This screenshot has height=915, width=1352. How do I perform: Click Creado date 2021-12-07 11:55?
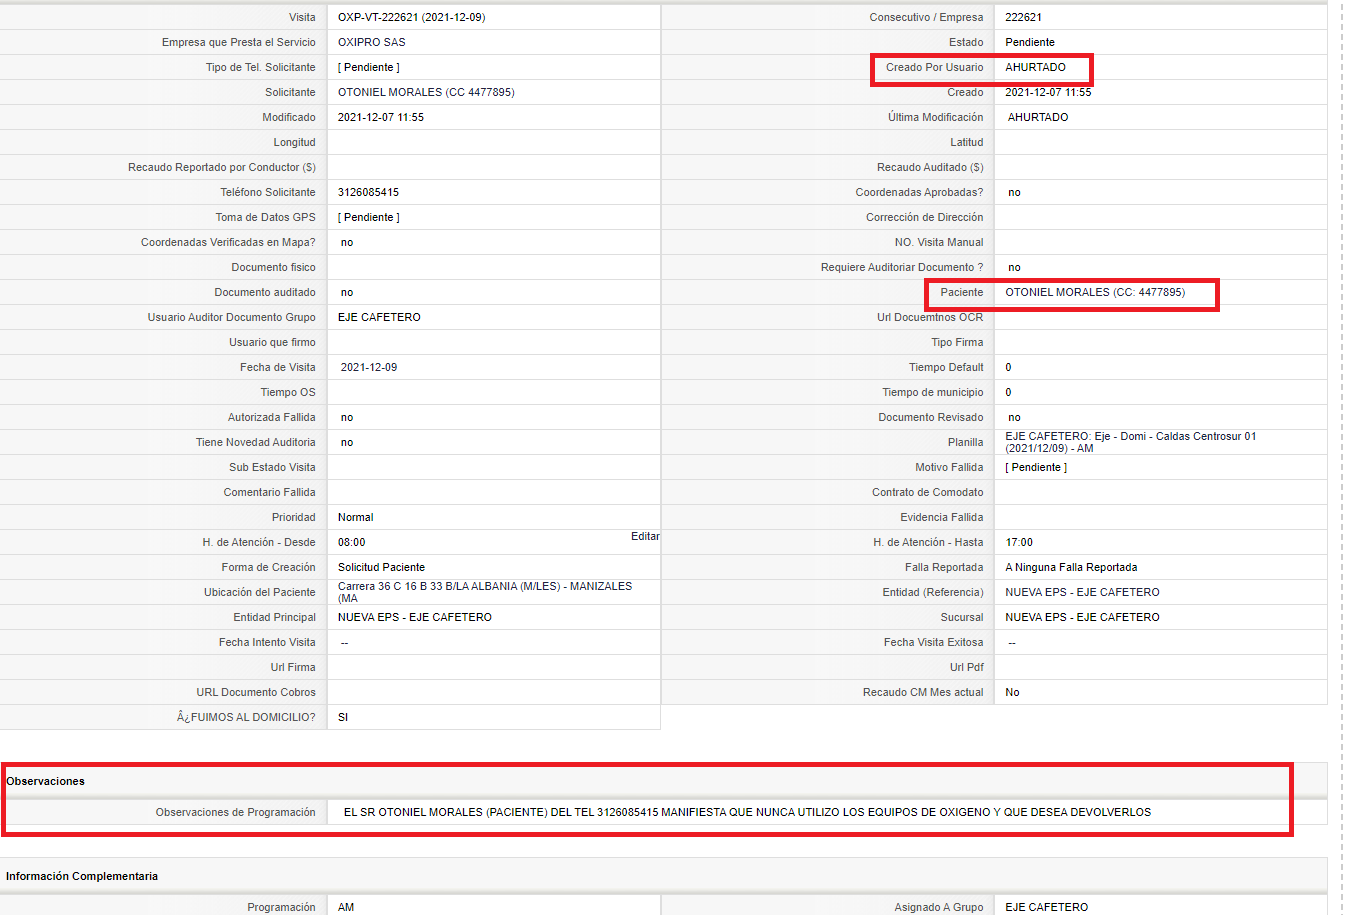tap(1048, 92)
